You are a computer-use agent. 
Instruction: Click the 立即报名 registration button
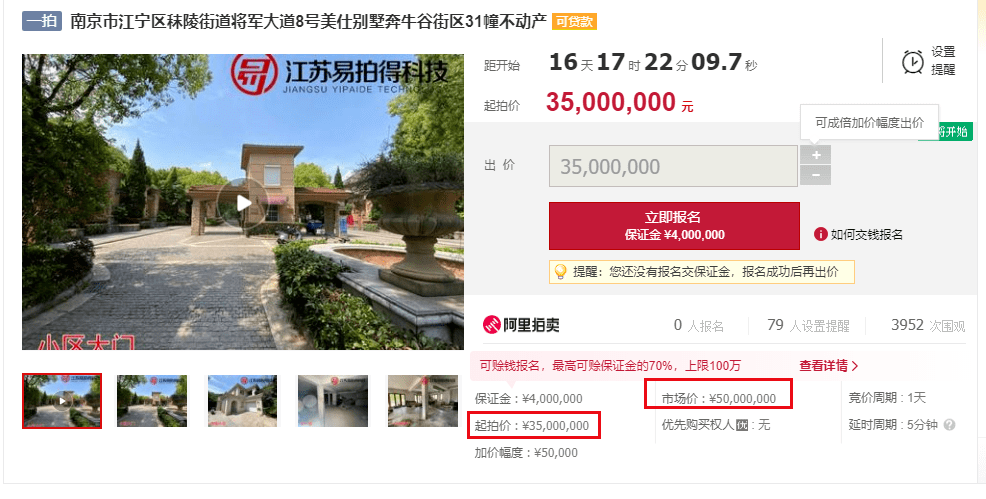point(674,226)
